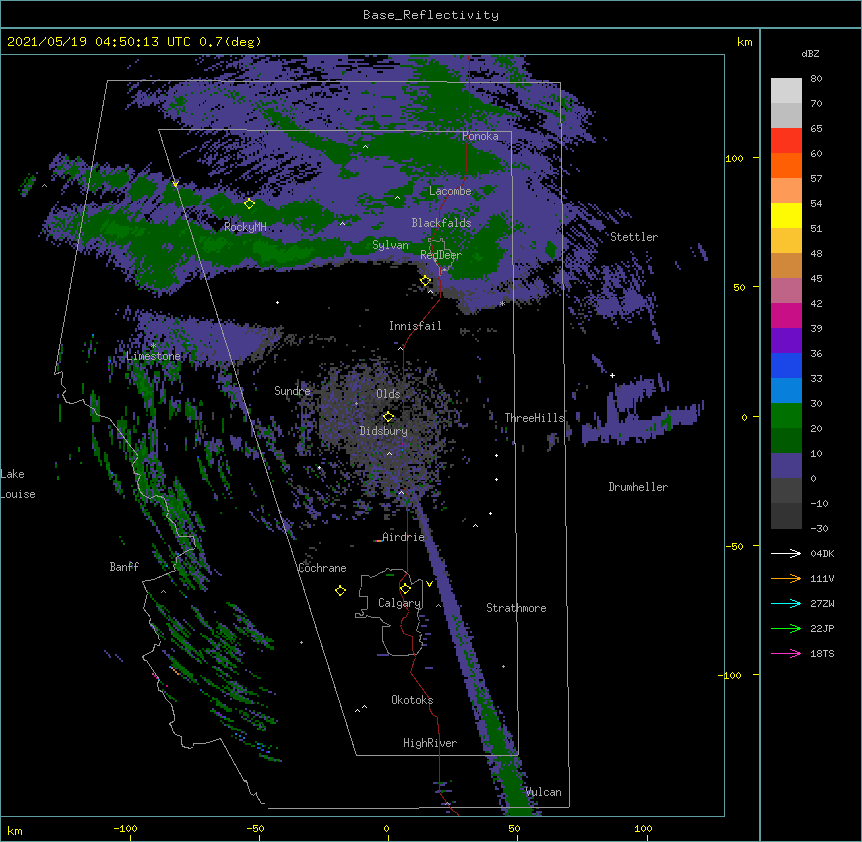Pick the yellow 51-54 dBZ color swatch
The image size is (862, 842).
tap(786, 215)
